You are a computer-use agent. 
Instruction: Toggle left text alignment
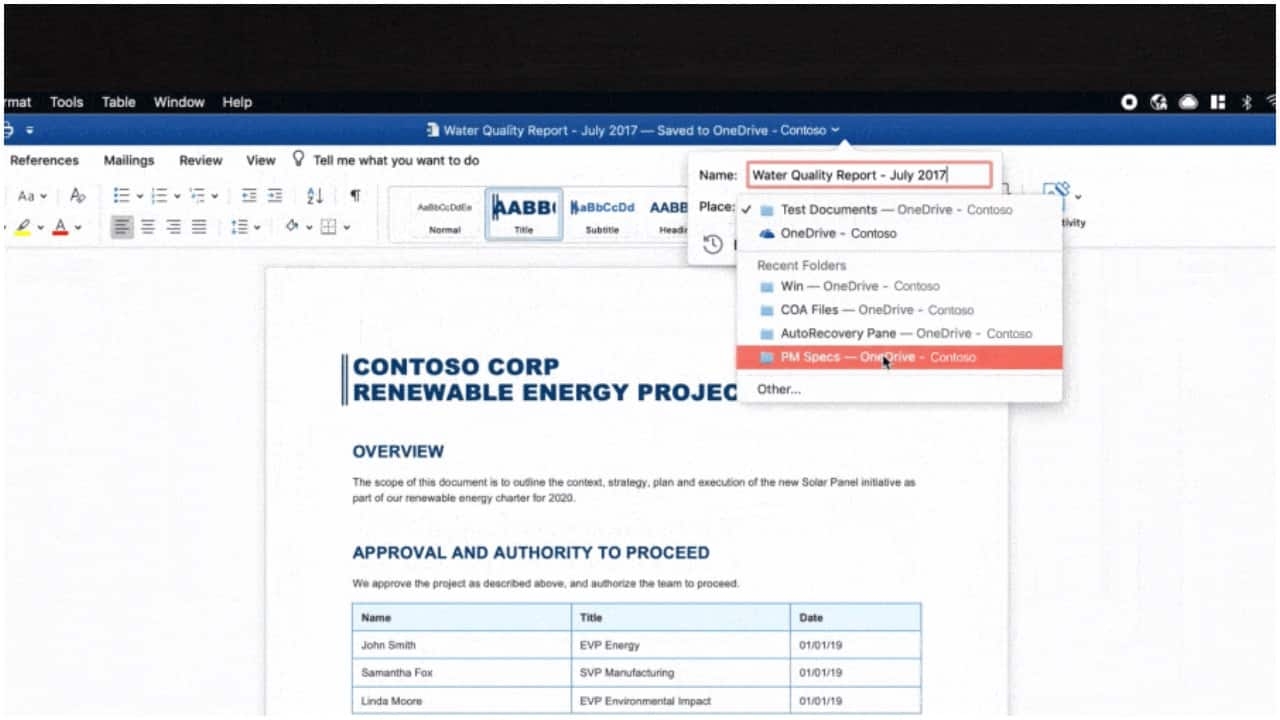pyautogui.click(x=121, y=227)
